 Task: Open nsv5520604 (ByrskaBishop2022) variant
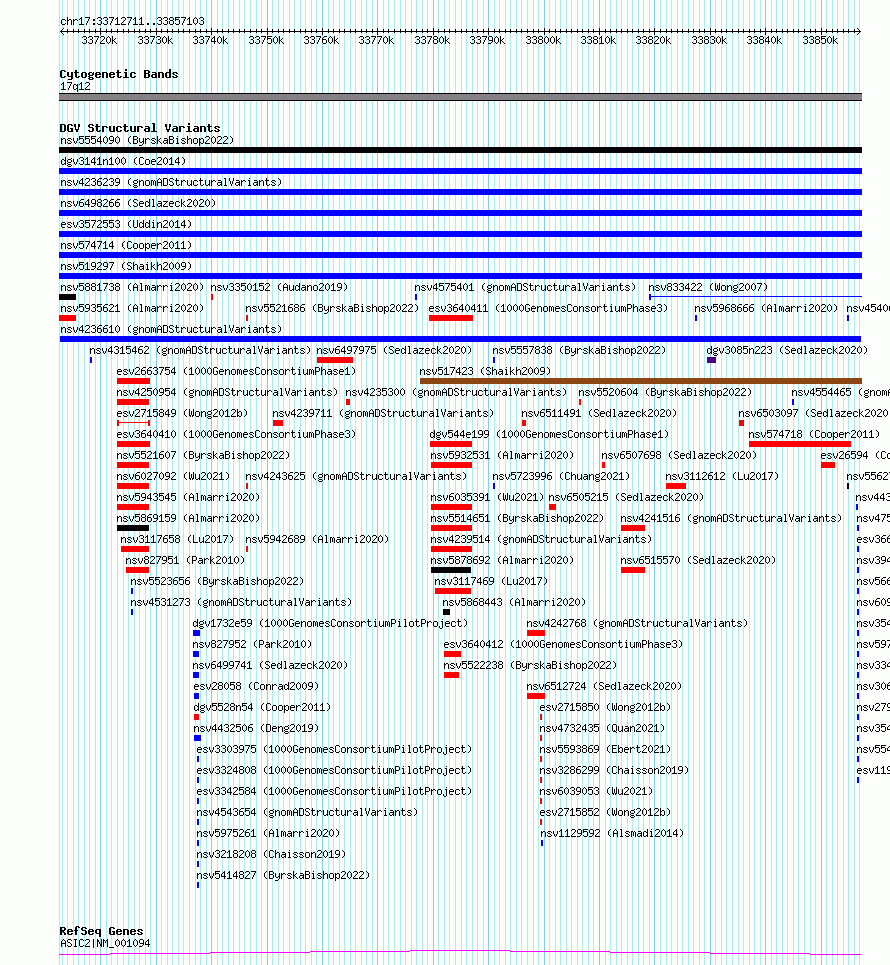[665, 392]
